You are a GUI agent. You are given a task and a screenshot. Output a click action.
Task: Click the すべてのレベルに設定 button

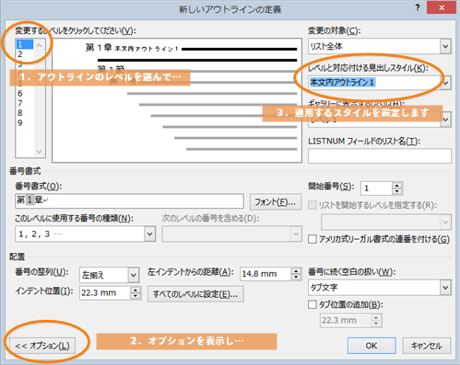pyautogui.click(x=195, y=294)
